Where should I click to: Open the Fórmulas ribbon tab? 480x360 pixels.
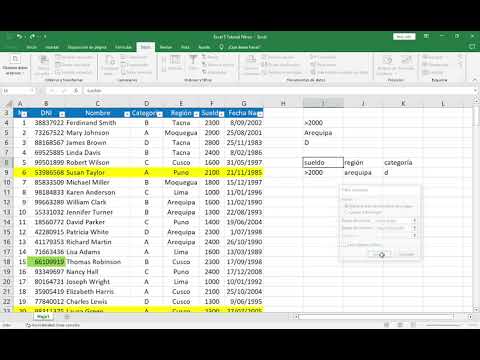123,47
